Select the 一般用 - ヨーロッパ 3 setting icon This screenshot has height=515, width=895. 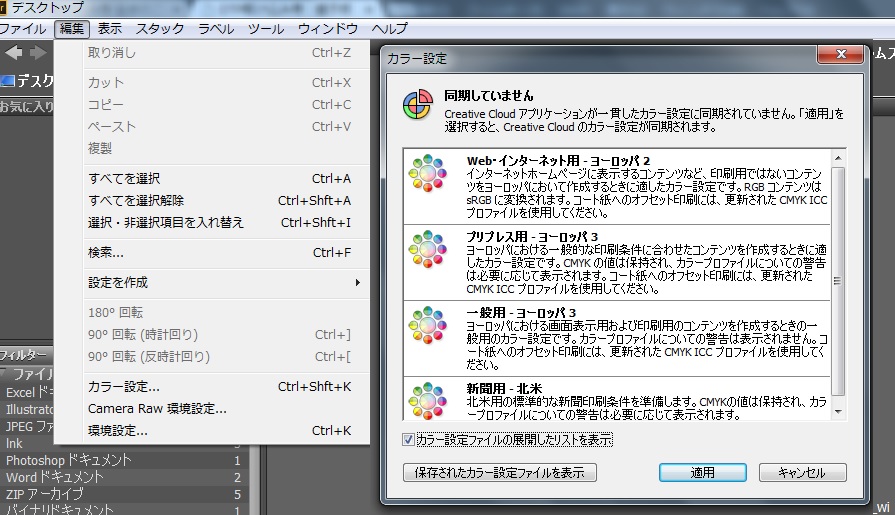[x=428, y=325]
